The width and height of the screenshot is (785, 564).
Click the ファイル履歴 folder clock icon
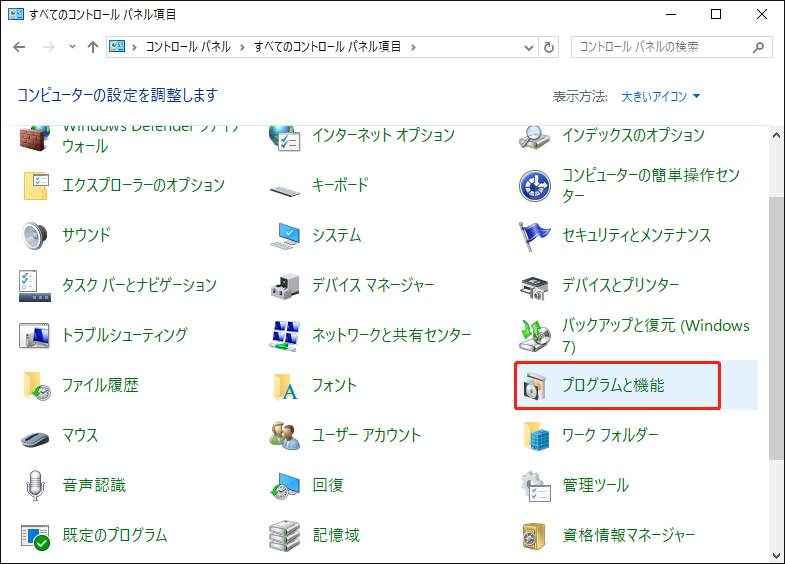[37, 386]
